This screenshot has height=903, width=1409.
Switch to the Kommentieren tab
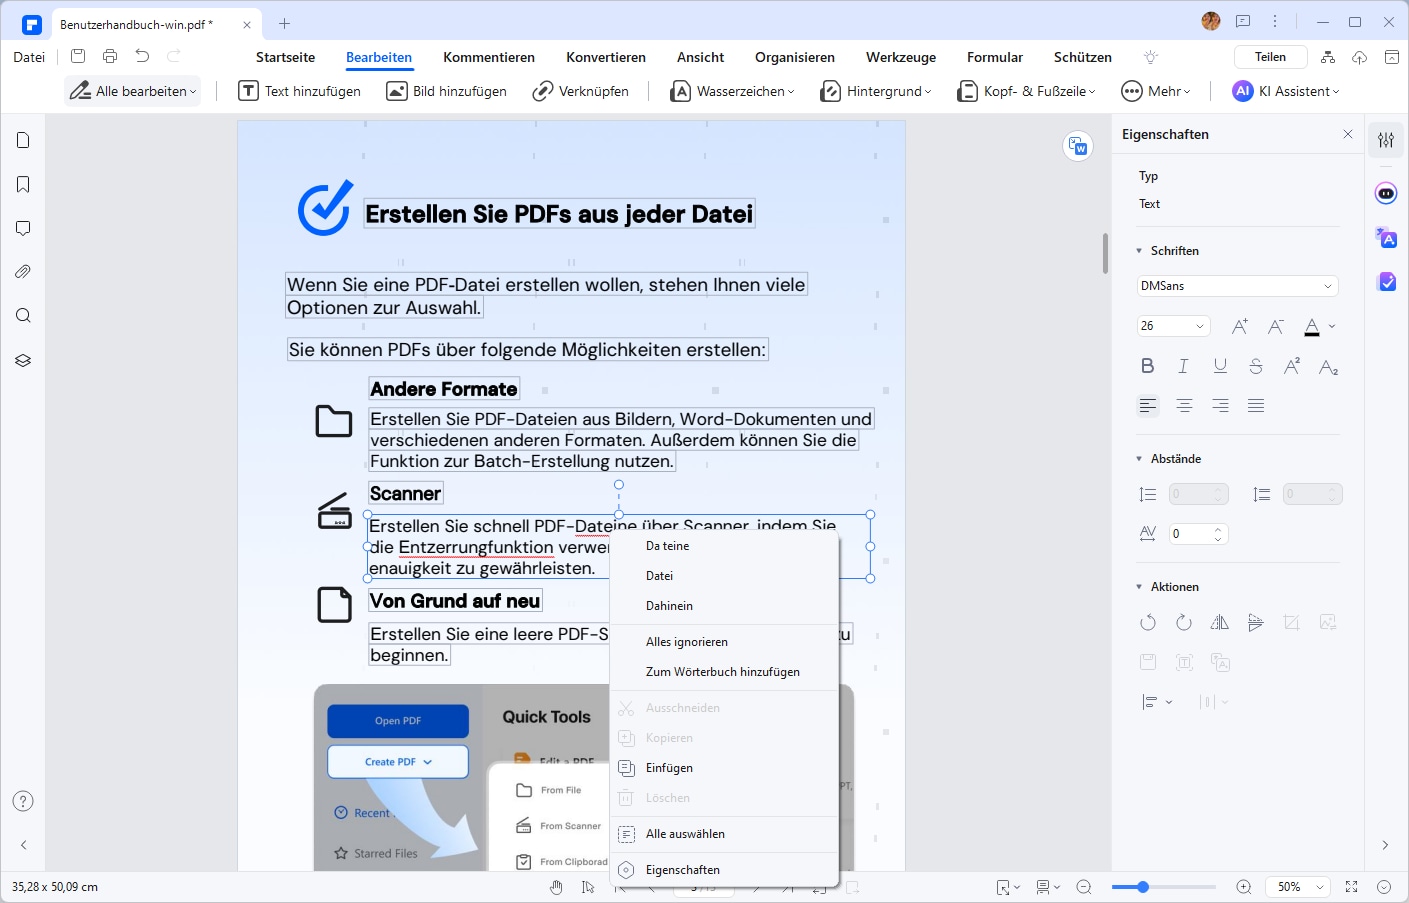[x=489, y=57]
